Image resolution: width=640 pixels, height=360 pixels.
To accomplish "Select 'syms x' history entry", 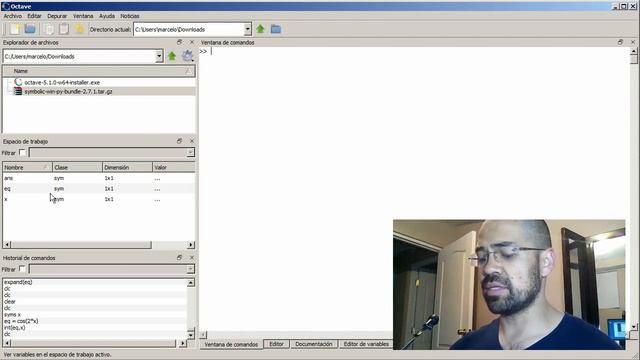I will pos(12,315).
